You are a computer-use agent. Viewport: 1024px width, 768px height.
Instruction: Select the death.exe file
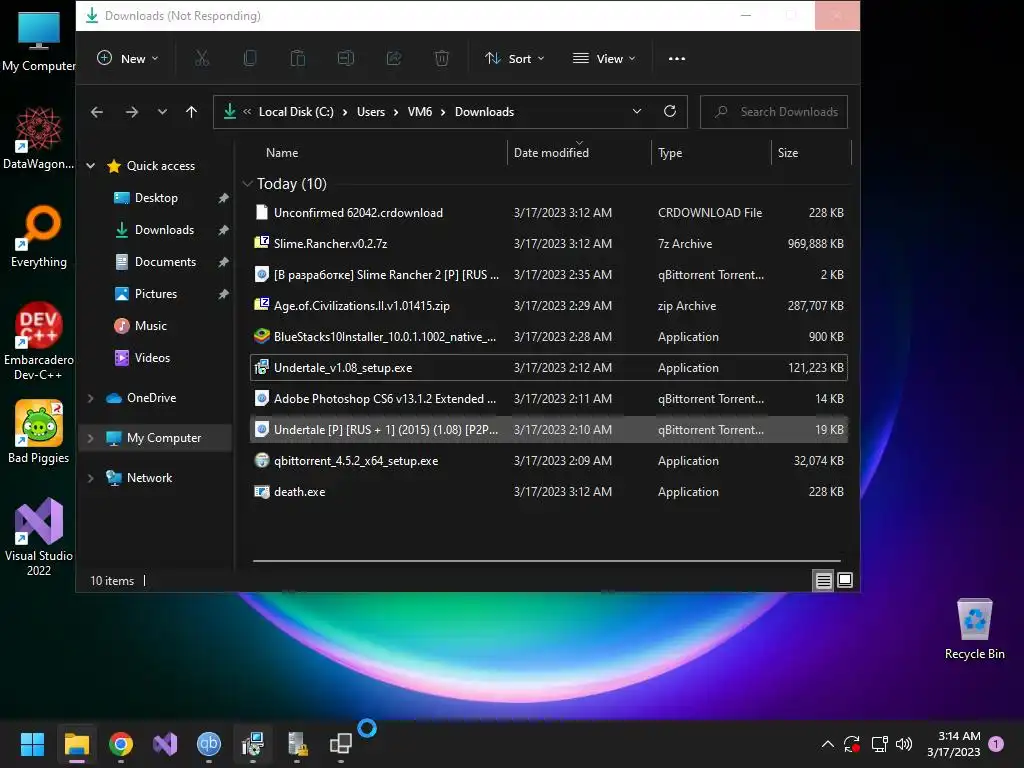[549, 492]
